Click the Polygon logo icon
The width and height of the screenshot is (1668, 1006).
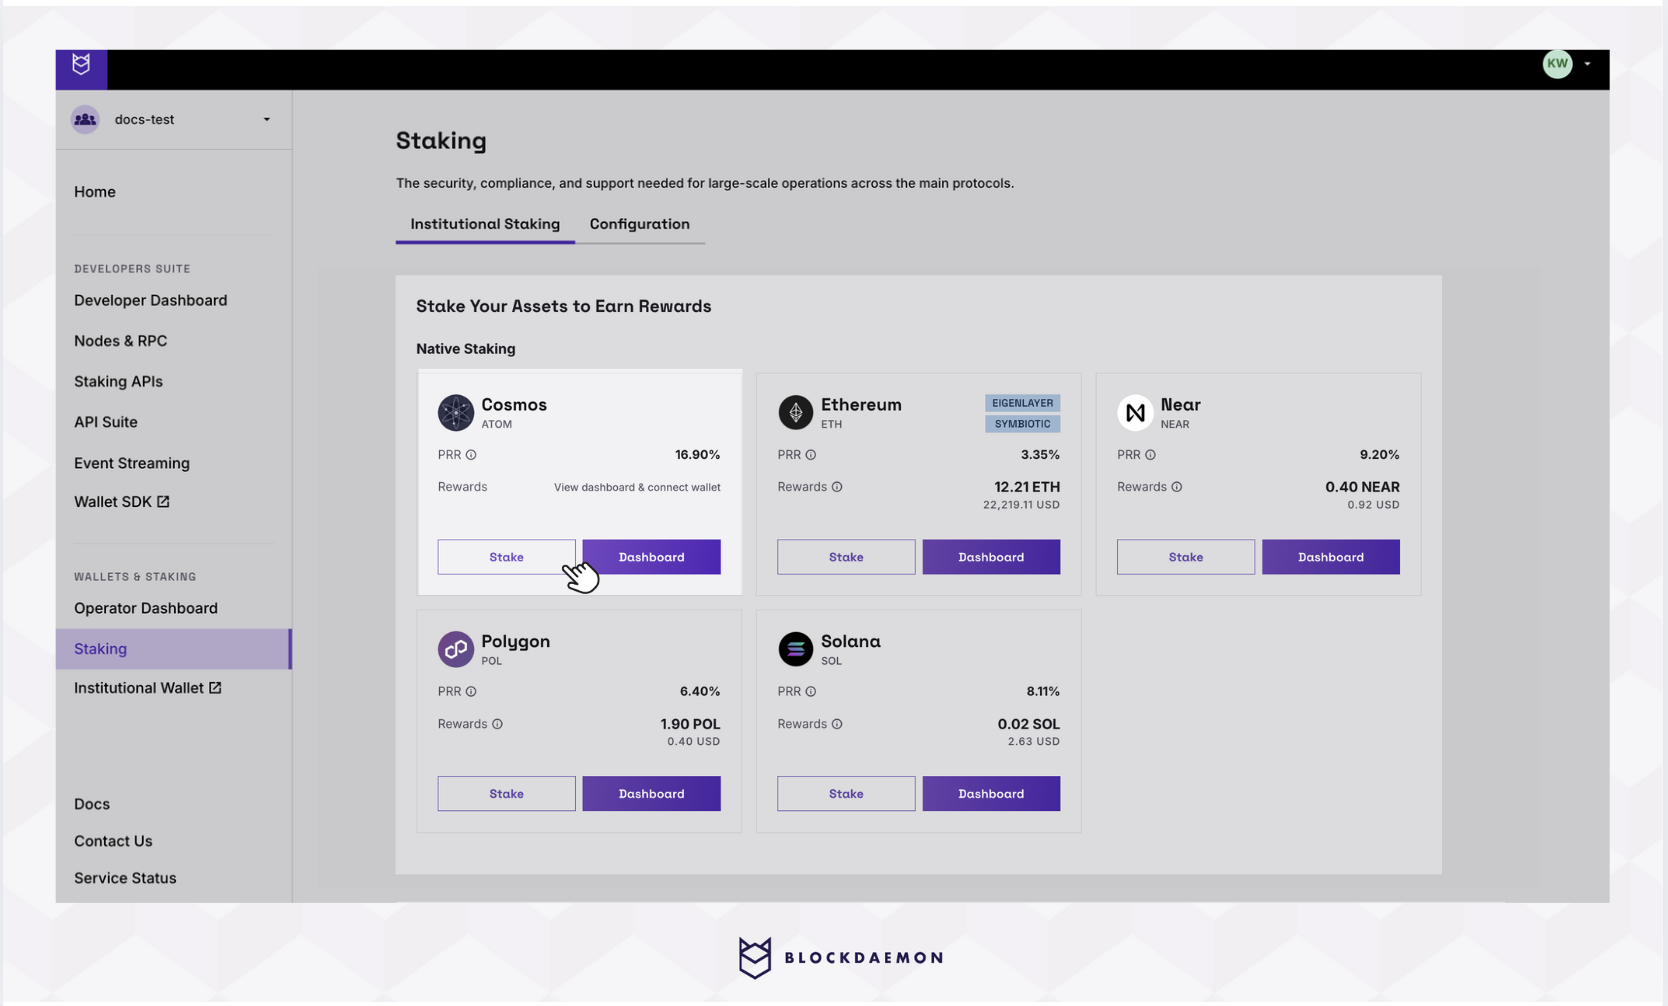[x=456, y=649]
